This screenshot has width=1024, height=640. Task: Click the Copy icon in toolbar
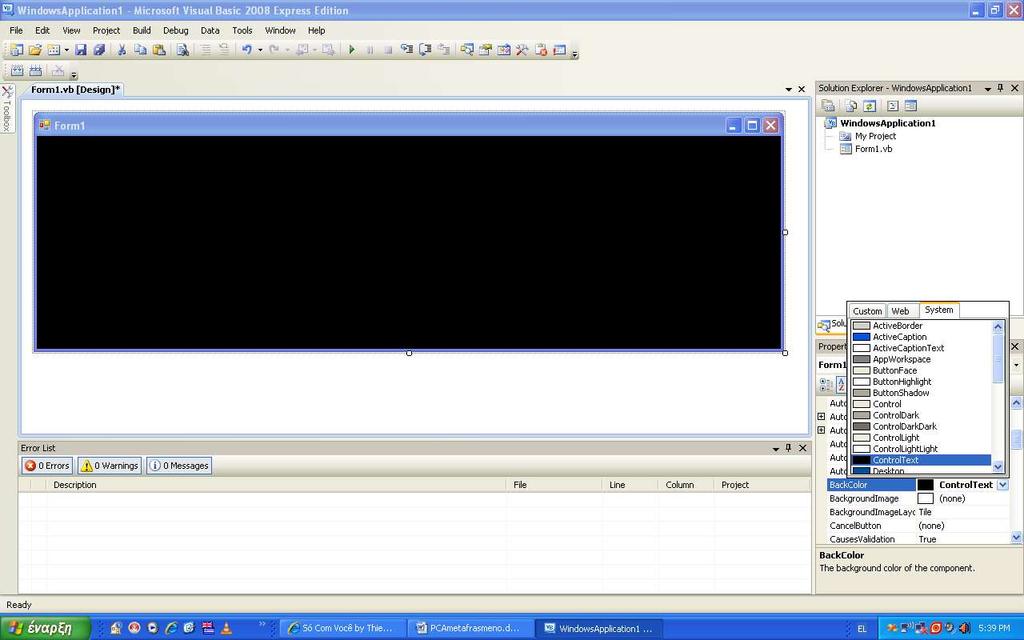point(140,50)
